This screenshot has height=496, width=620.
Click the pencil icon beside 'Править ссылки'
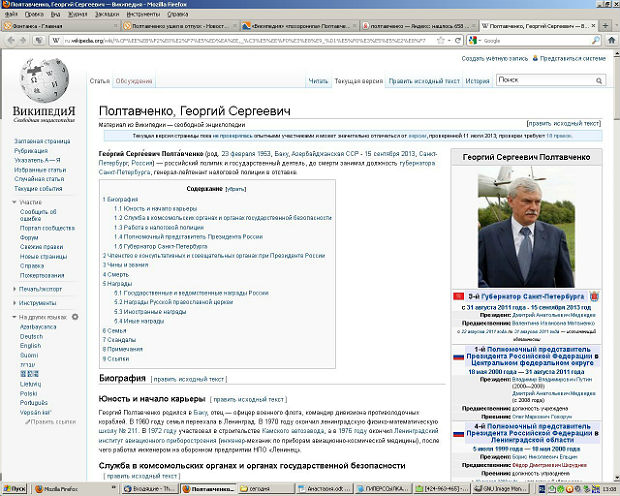pyautogui.click(x=26, y=422)
